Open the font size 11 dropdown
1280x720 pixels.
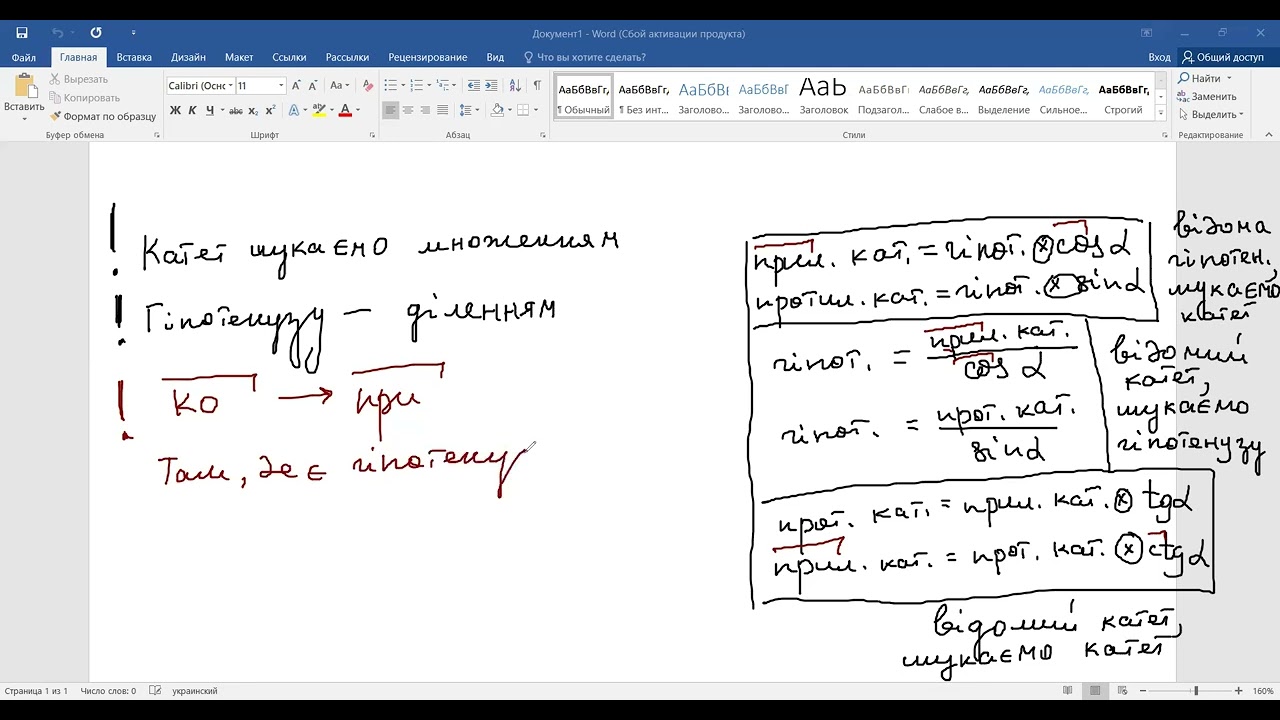point(281,86)
